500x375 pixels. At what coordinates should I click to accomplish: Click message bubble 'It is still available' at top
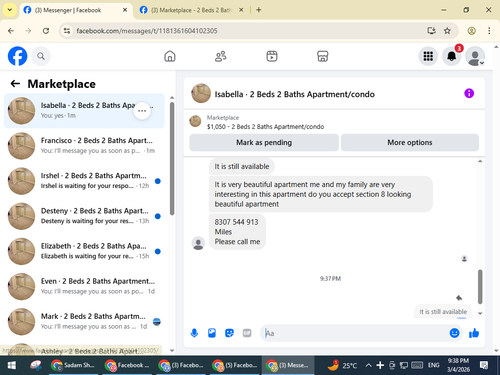[242, 166]
